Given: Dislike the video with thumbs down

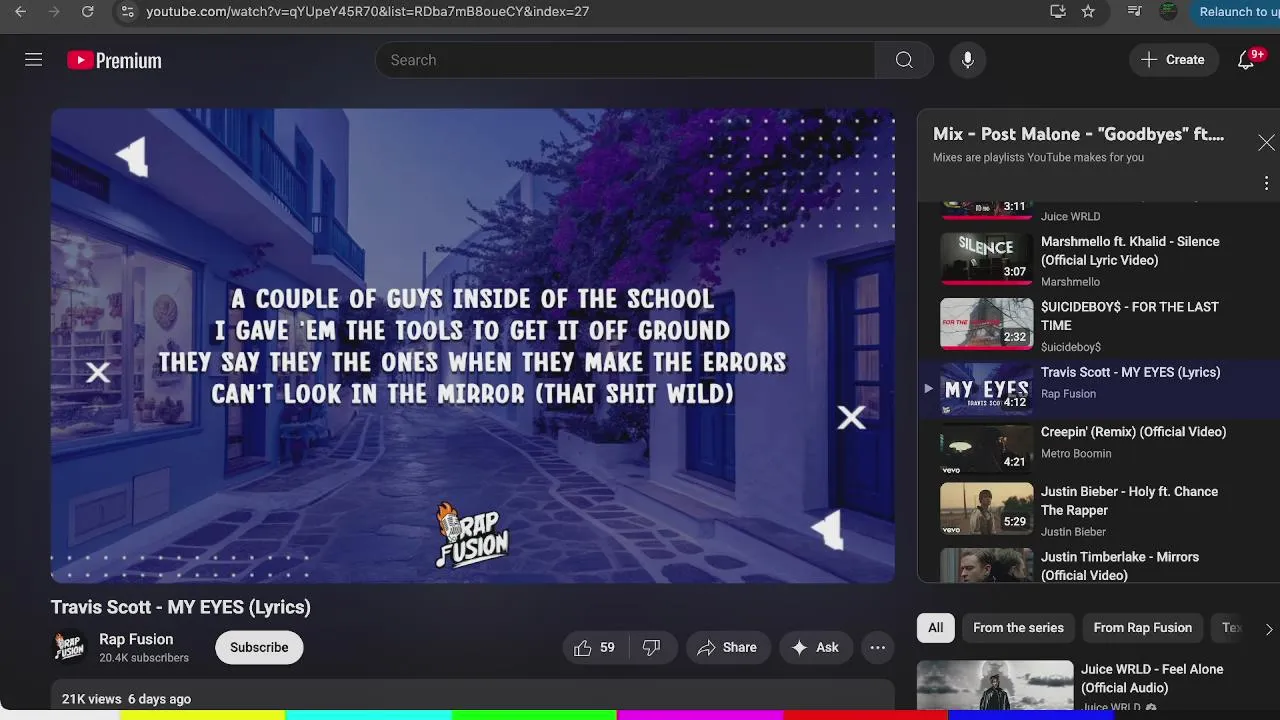Looking at the screenshot, I should coord(651,648).
